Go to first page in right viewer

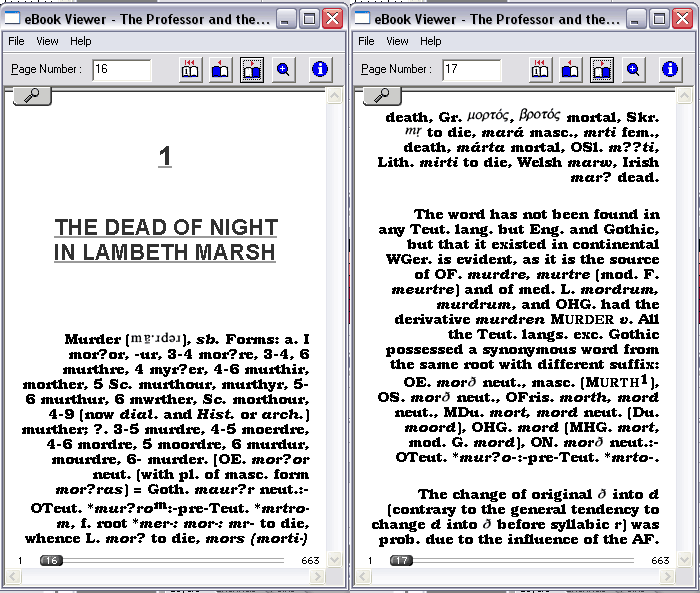540,69
